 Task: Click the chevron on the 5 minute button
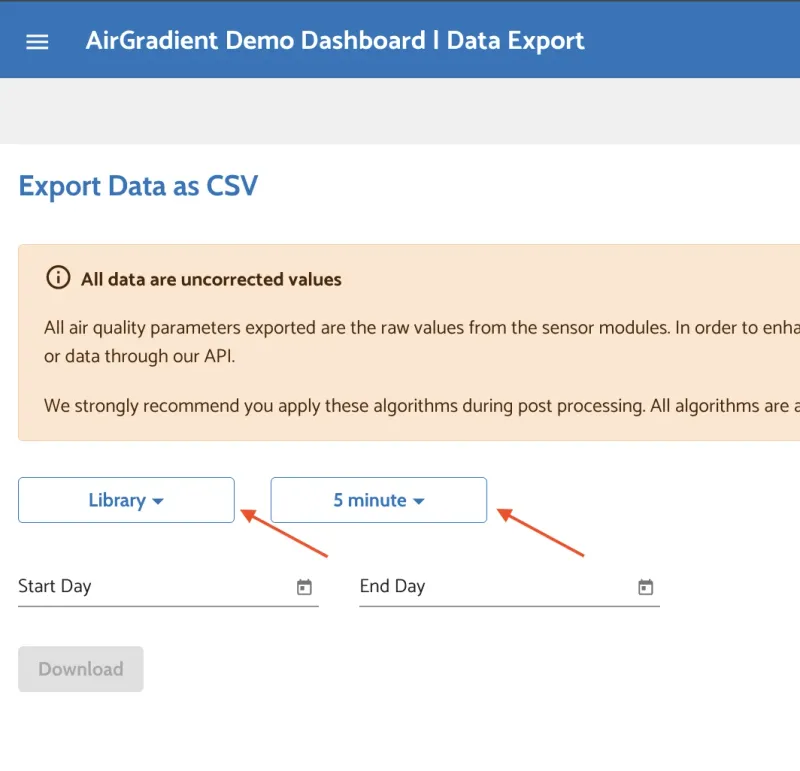point(419,500)
